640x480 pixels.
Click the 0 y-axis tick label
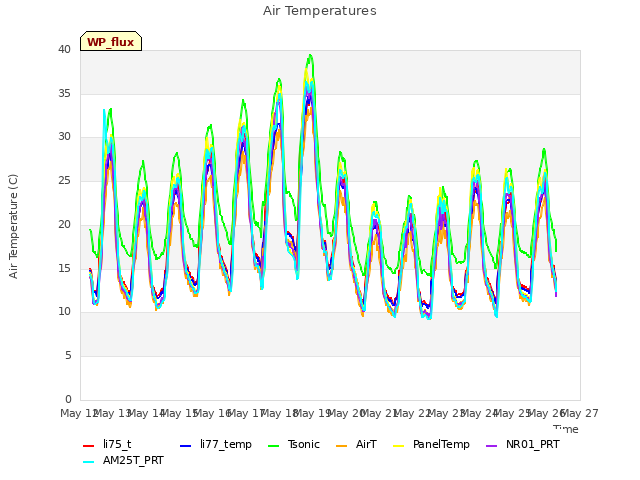pos(68,399)
